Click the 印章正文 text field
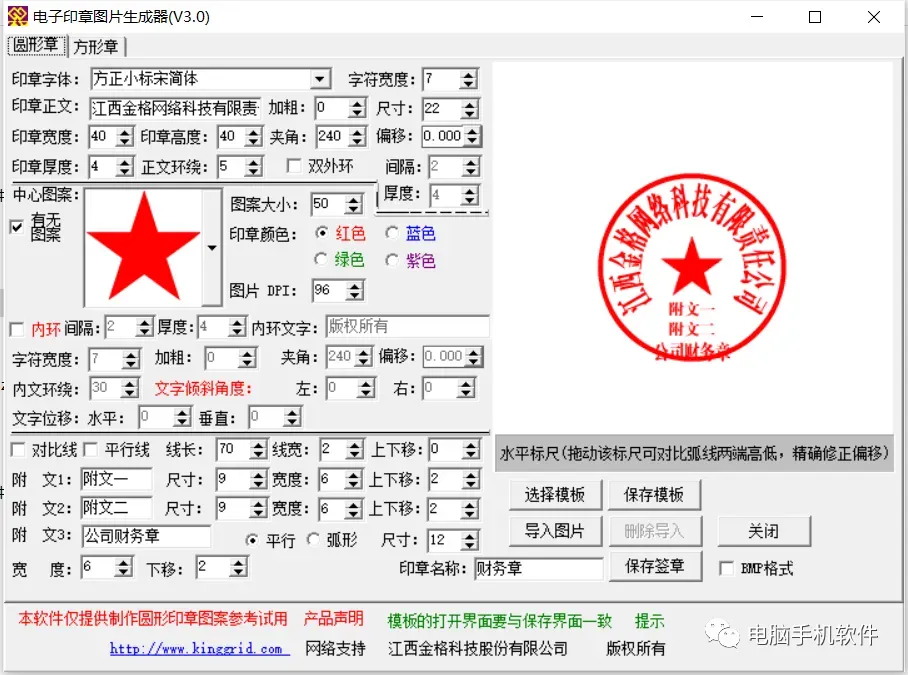The width and height of the screenshot is (908, 675). point(175,108)
